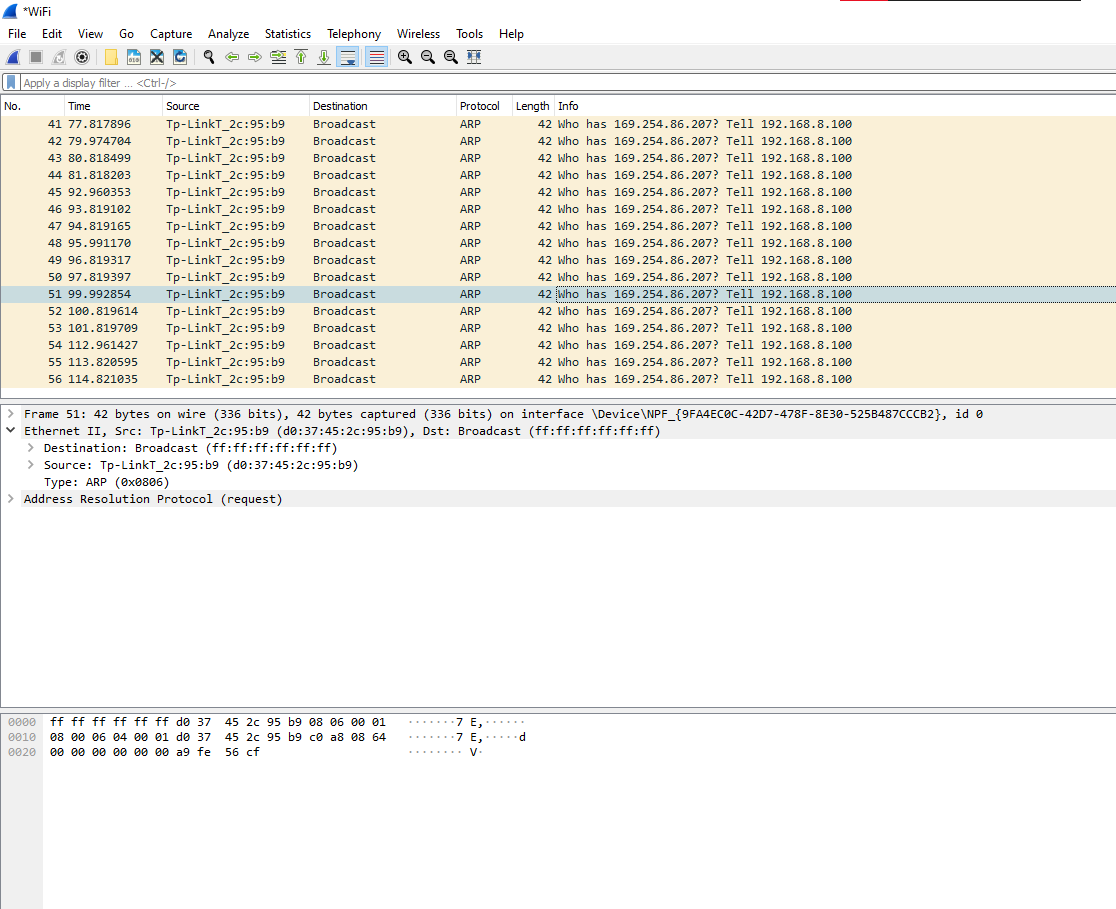The width and height of the screenshot is (1116, 909).
Task: Sort by the Length column header
Action: point(533,106)
